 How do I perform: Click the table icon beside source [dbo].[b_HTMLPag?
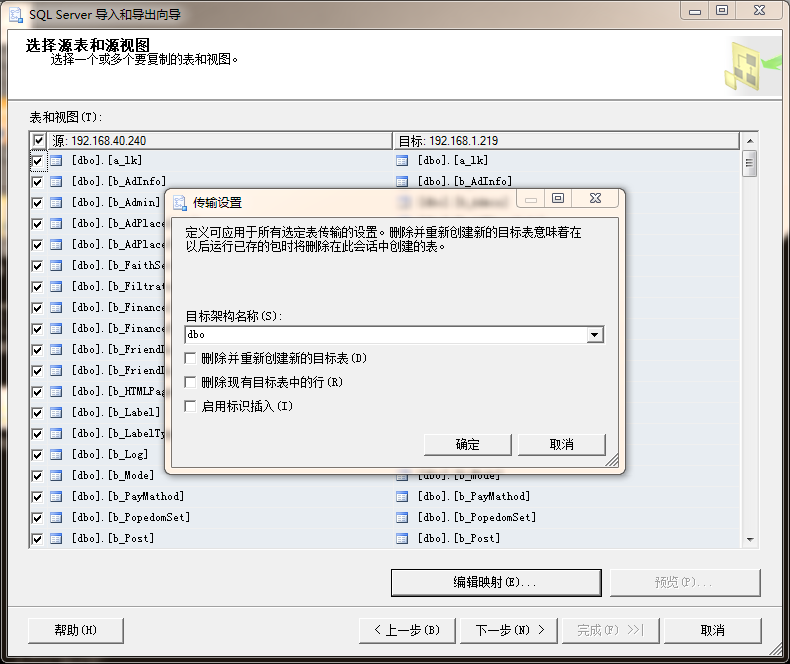click(56, 391)
